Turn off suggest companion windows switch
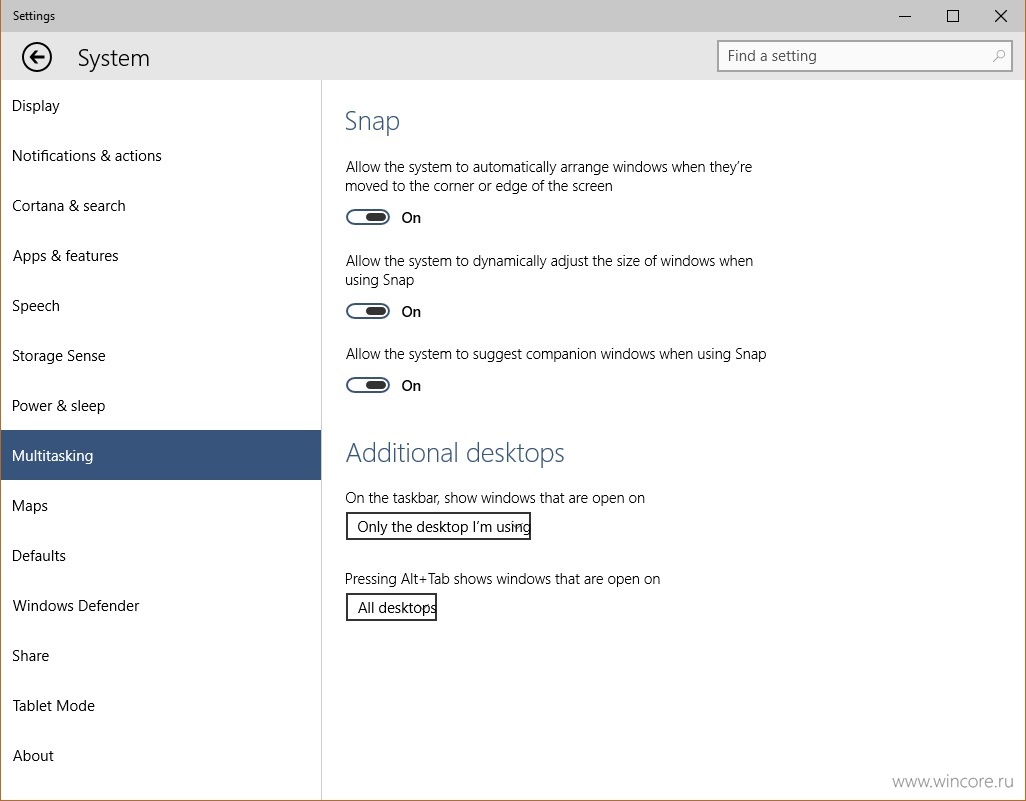This screenshot has width=1026, height=801. 368,385
